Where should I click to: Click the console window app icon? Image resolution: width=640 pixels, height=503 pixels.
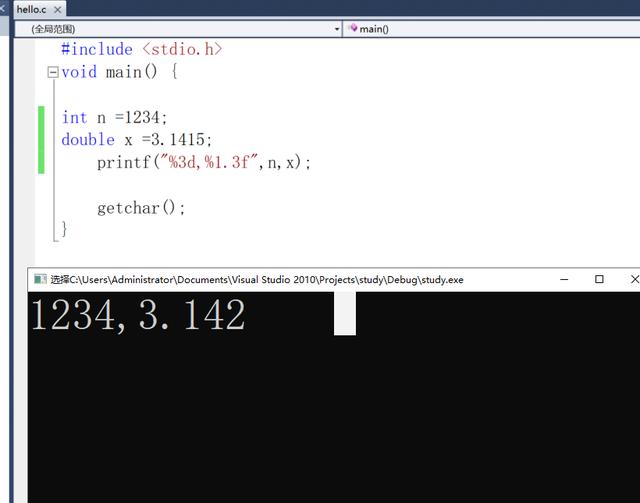[x=40, y=279]
